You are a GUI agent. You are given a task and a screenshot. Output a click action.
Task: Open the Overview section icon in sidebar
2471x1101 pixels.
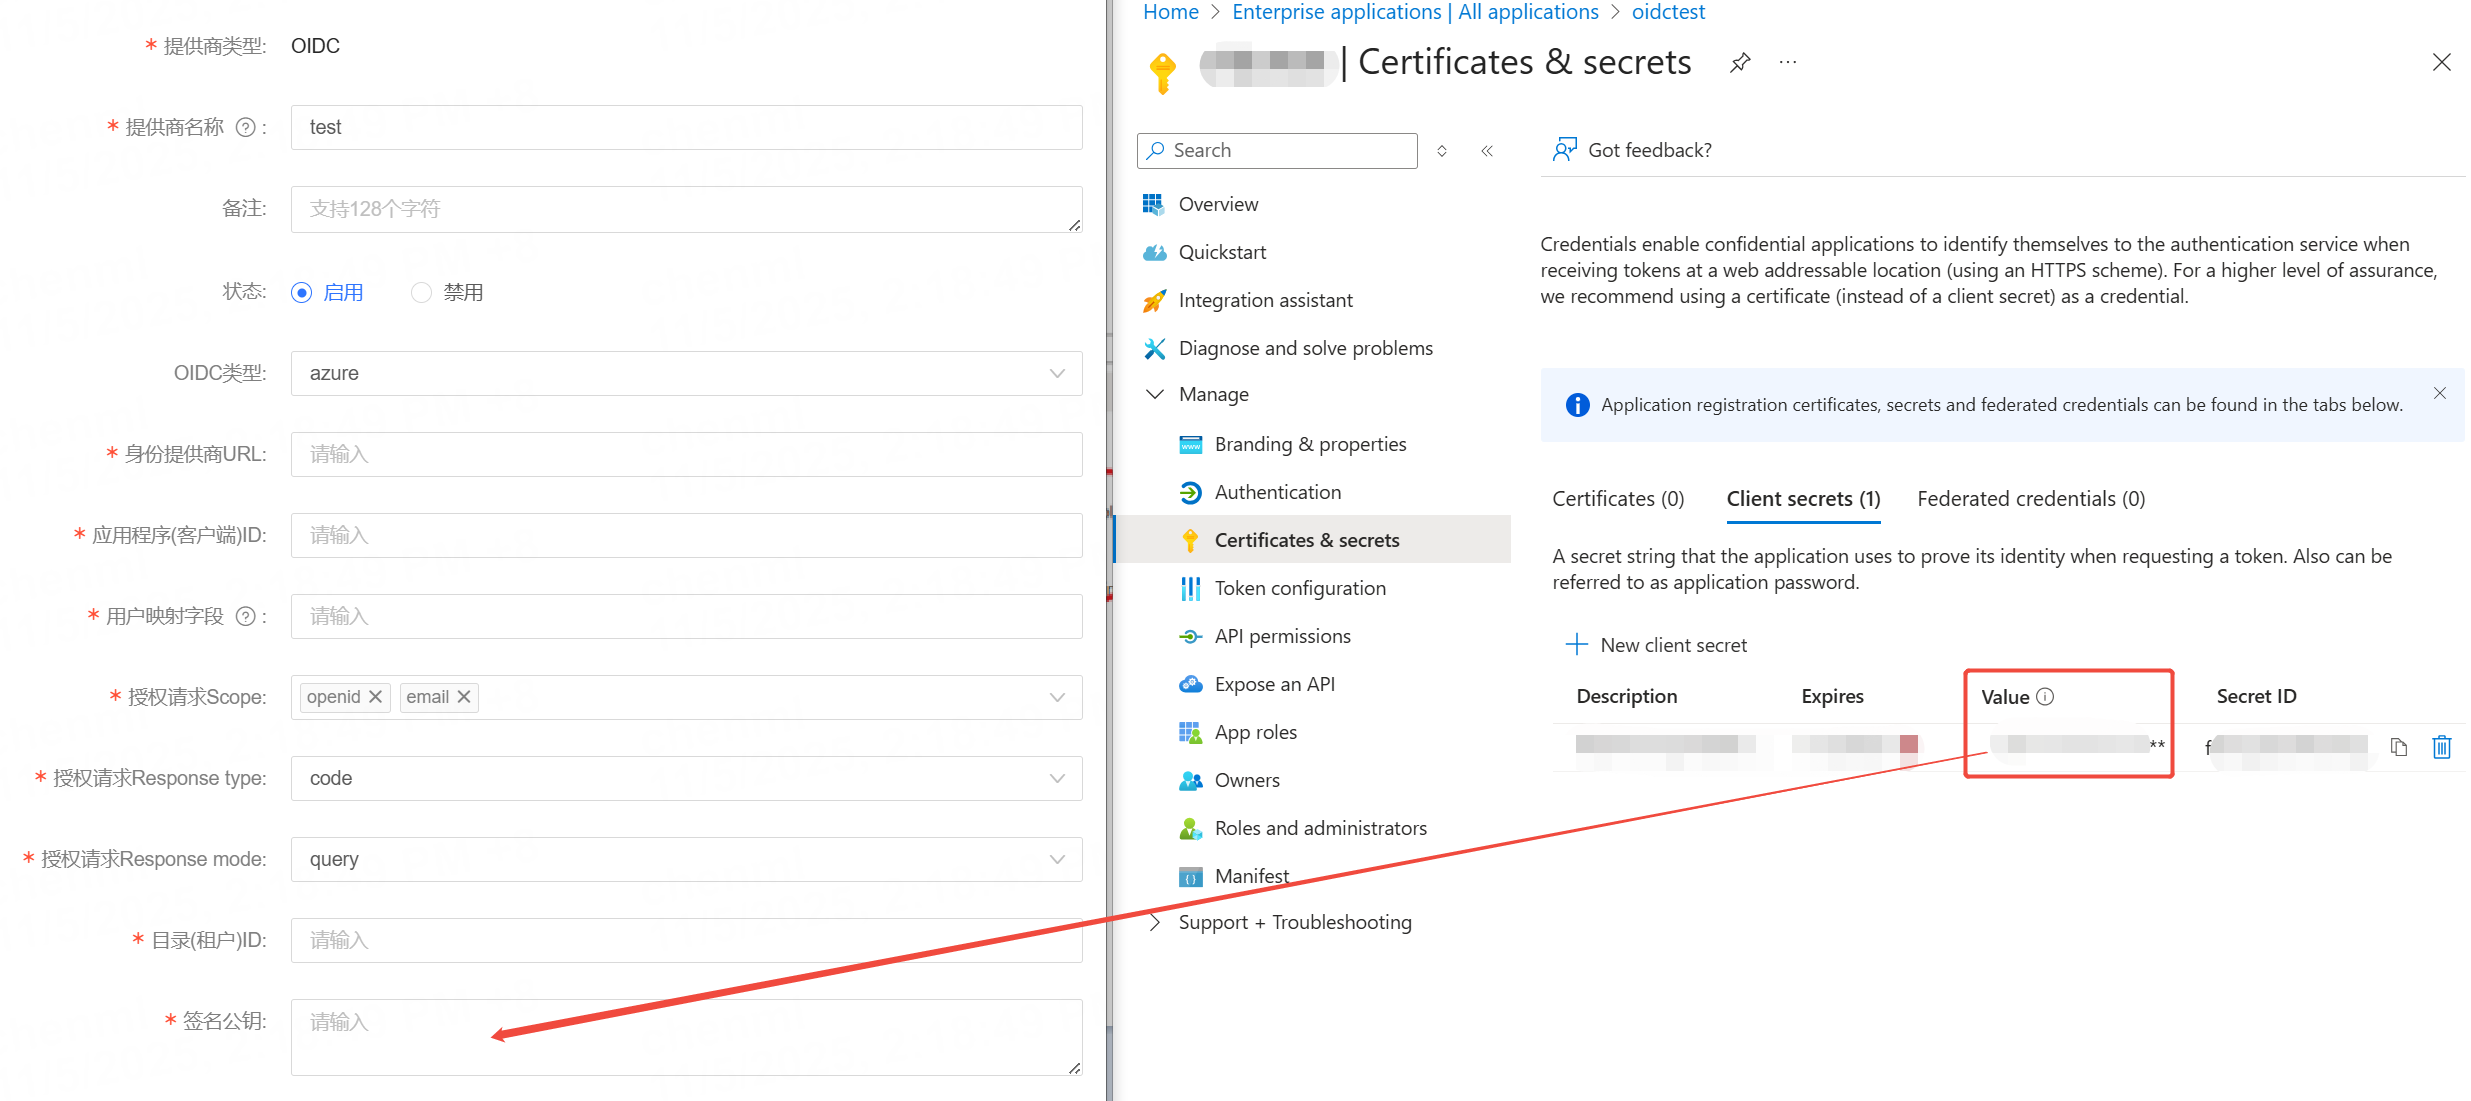pyautogui.click(x=1153, y=203)
